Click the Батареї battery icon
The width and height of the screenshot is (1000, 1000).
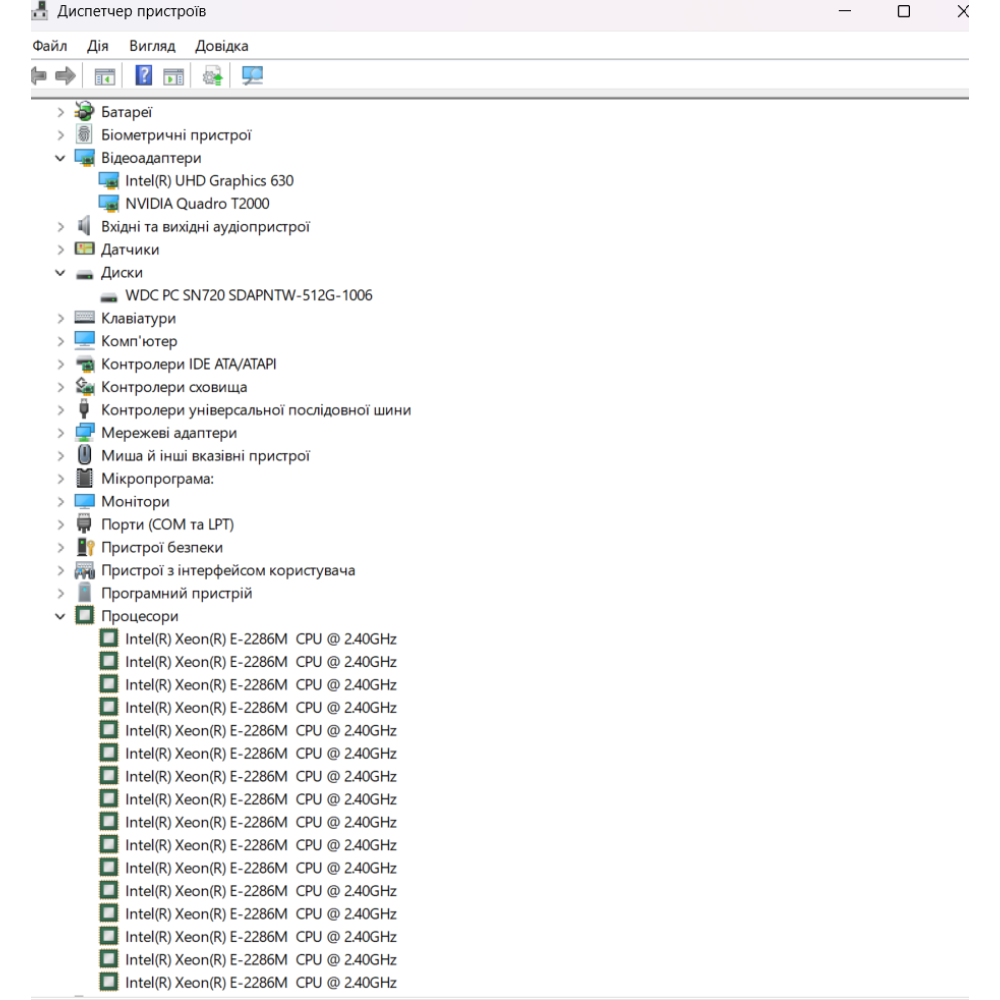tap(85, 112)
